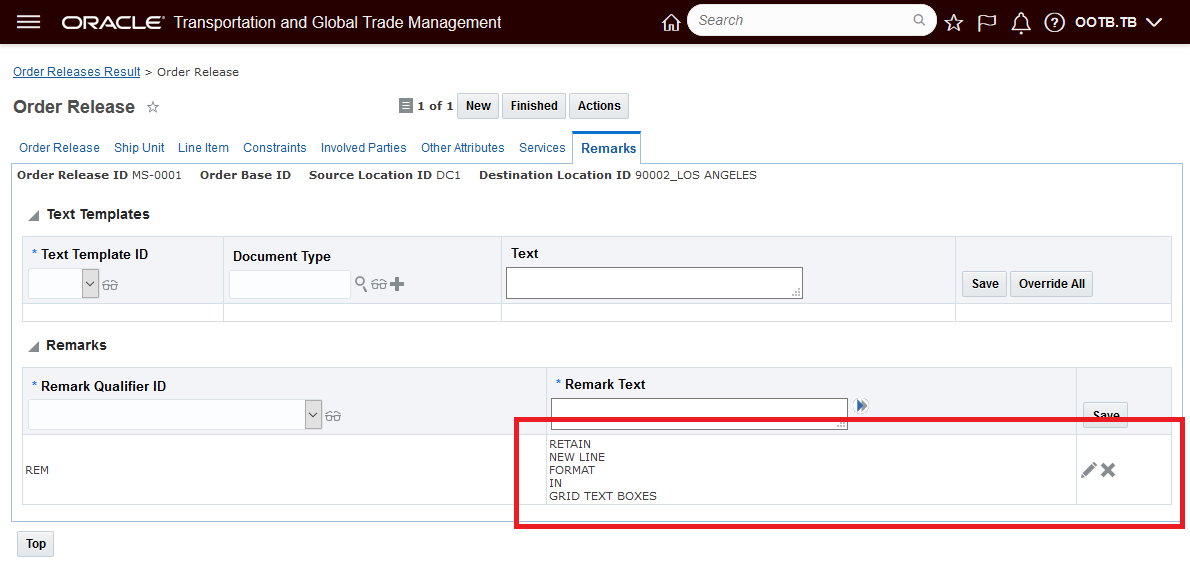Viewport: 1190px width, 569px height.
Task: Go to the Home page icon
Action: point(671,23)
